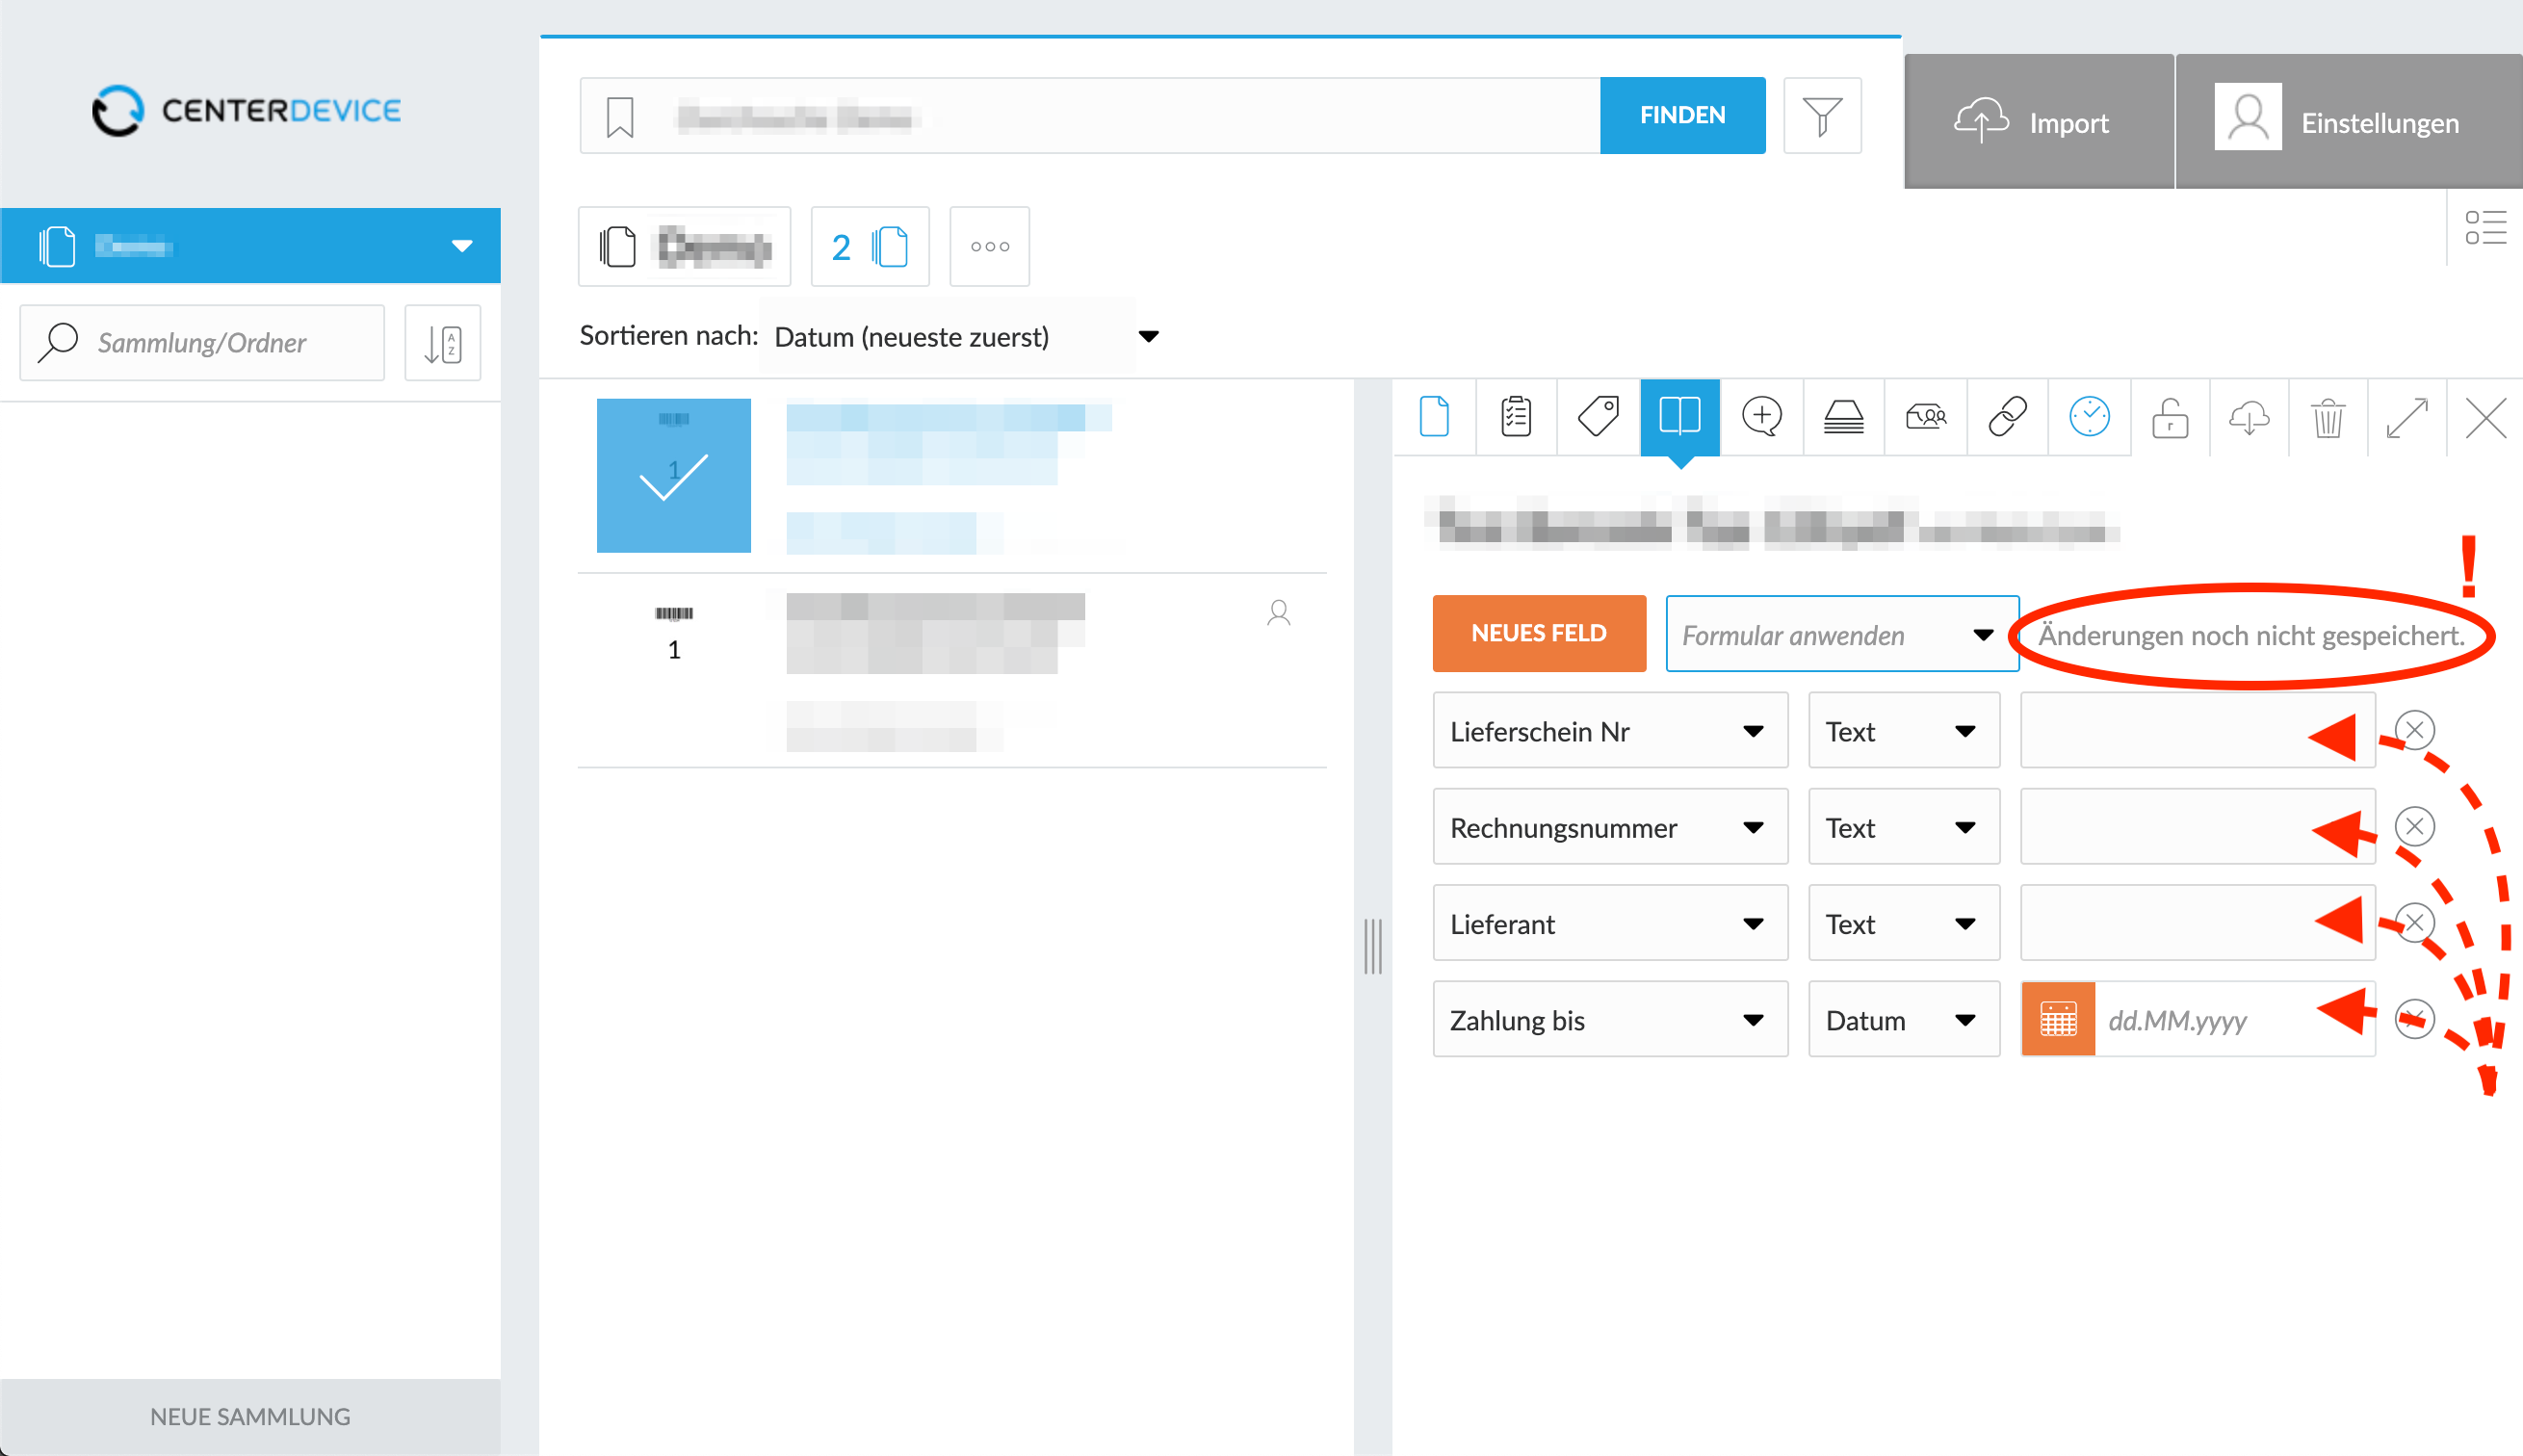Open the tags icon in document toolbar

click(x=1598, y=417)
